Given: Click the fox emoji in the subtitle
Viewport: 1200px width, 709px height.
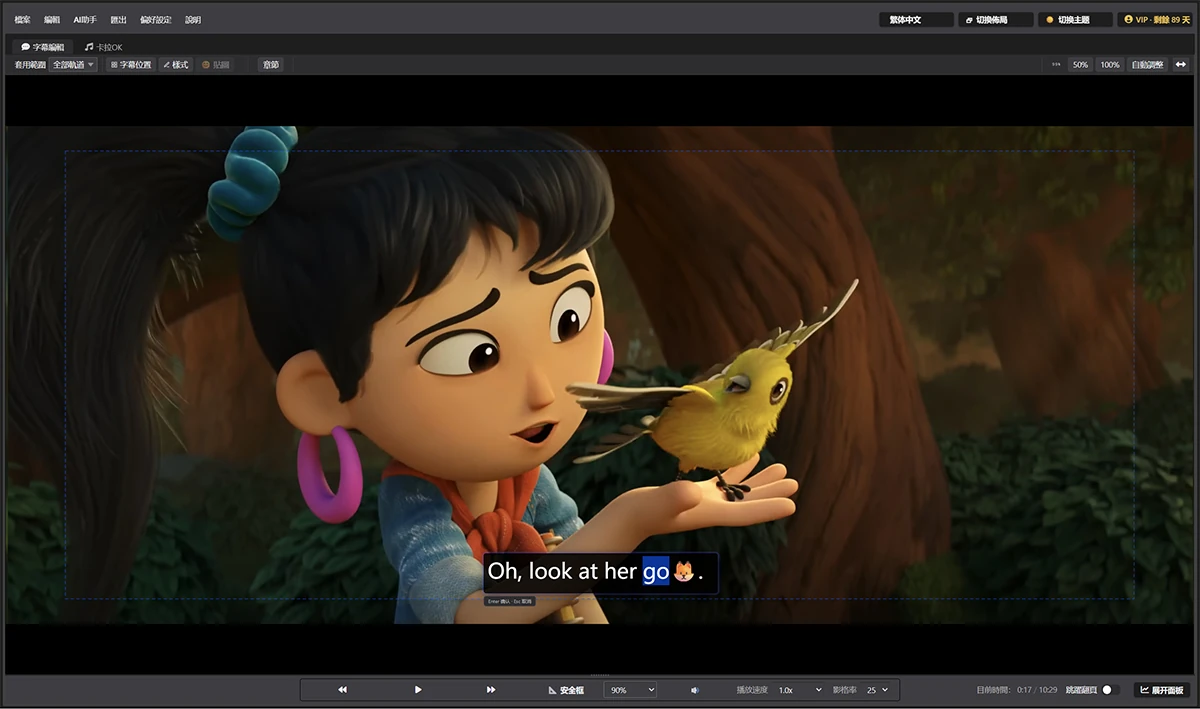Looking at the screenshot, I should coord(684,572).
